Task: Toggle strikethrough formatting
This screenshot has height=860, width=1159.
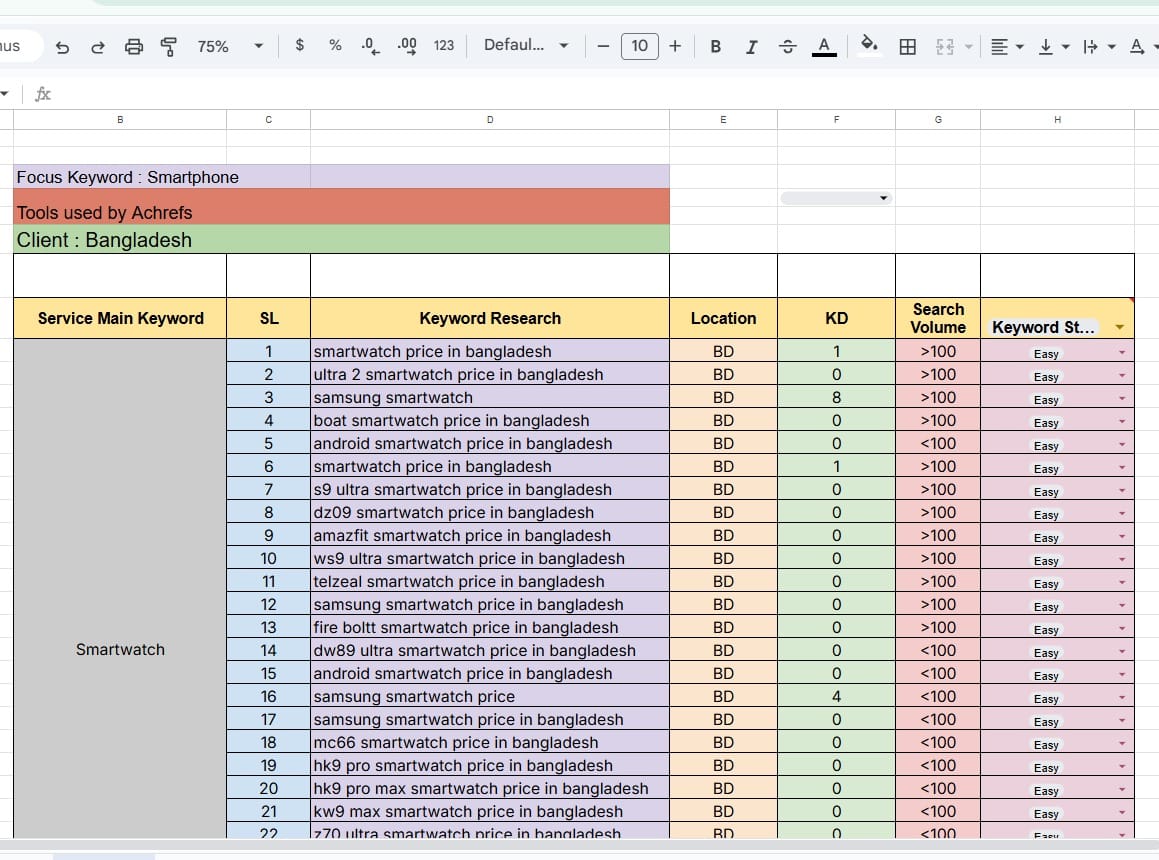Action: [x=788, y=46]
